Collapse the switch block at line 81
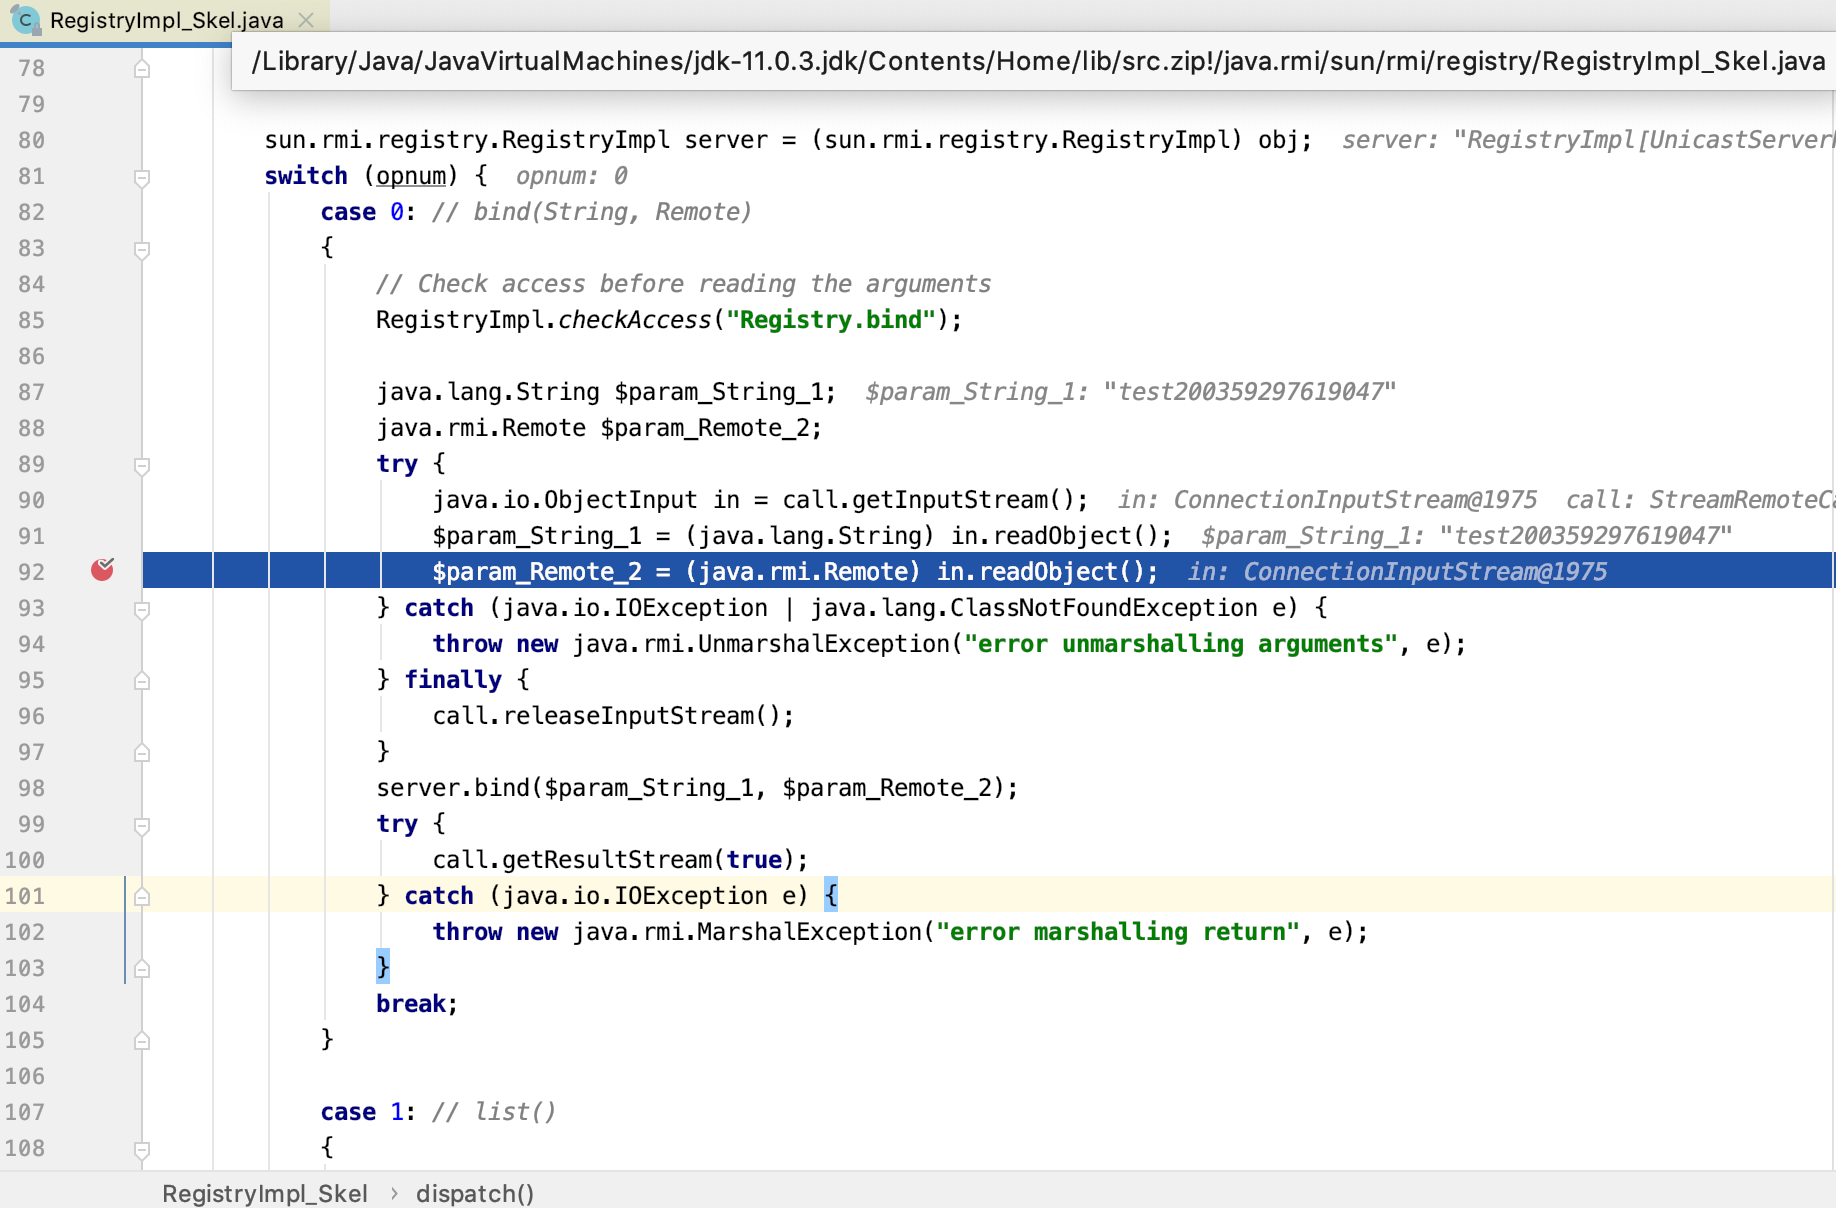 (142, 178)
